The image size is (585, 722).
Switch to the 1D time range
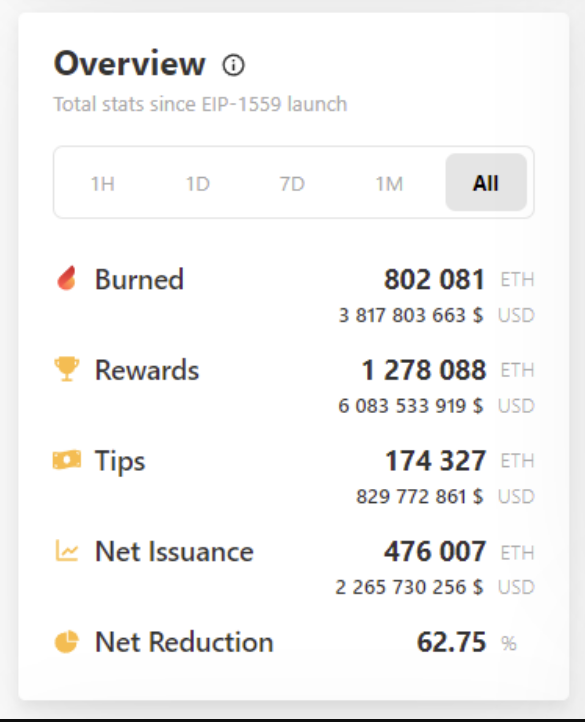pos(198,183)
